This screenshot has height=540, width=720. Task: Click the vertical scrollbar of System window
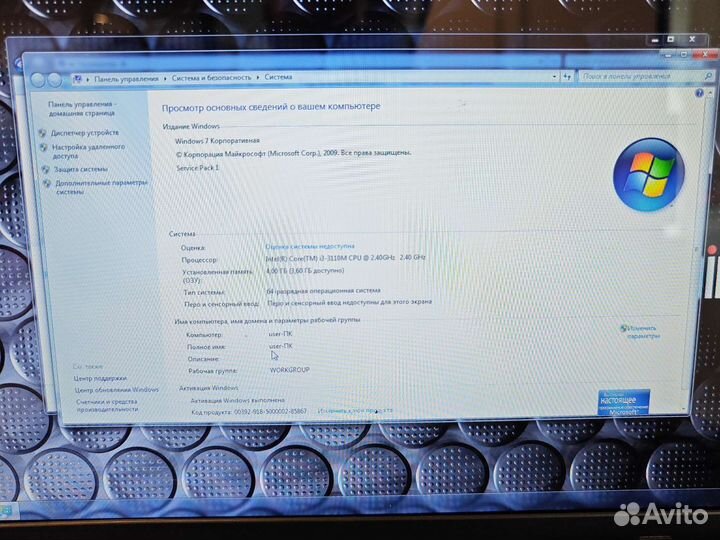[x=697, y=249]
